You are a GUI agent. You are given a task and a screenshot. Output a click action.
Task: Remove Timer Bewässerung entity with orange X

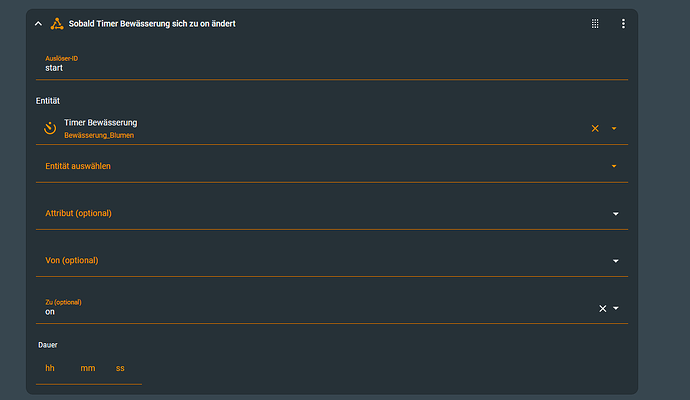coord(595,128)
